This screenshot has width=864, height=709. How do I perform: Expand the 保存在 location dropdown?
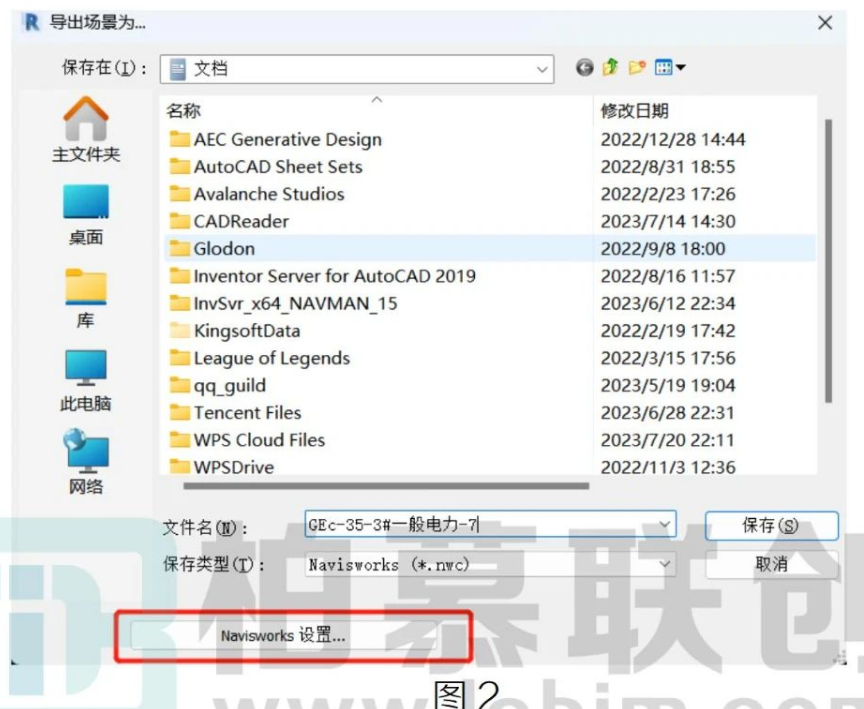click(x=542, y=69)
